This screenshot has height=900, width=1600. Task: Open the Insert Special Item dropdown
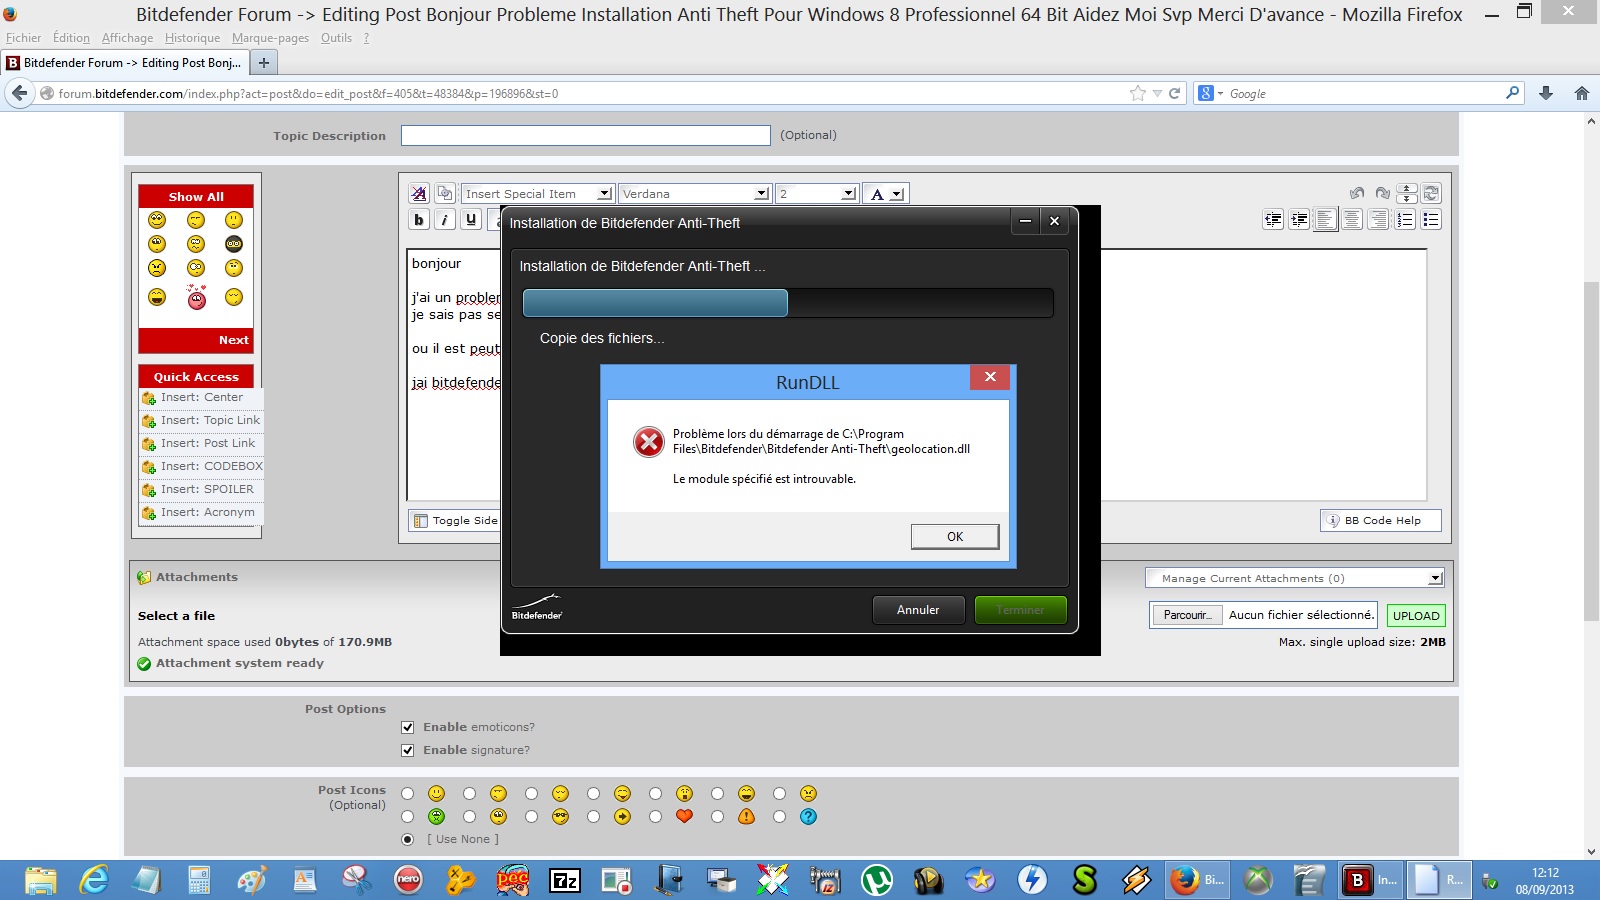pyautogui.click(x=537, y=193)
